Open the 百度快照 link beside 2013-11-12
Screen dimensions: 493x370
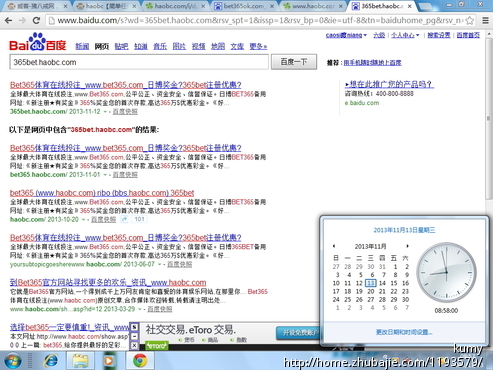tap(125, 112)
